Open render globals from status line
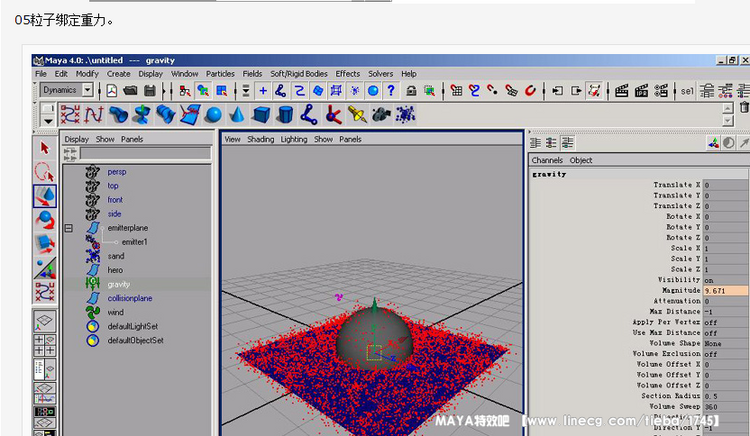The width and height of the screenshot is (750, 436). point(661,90)
